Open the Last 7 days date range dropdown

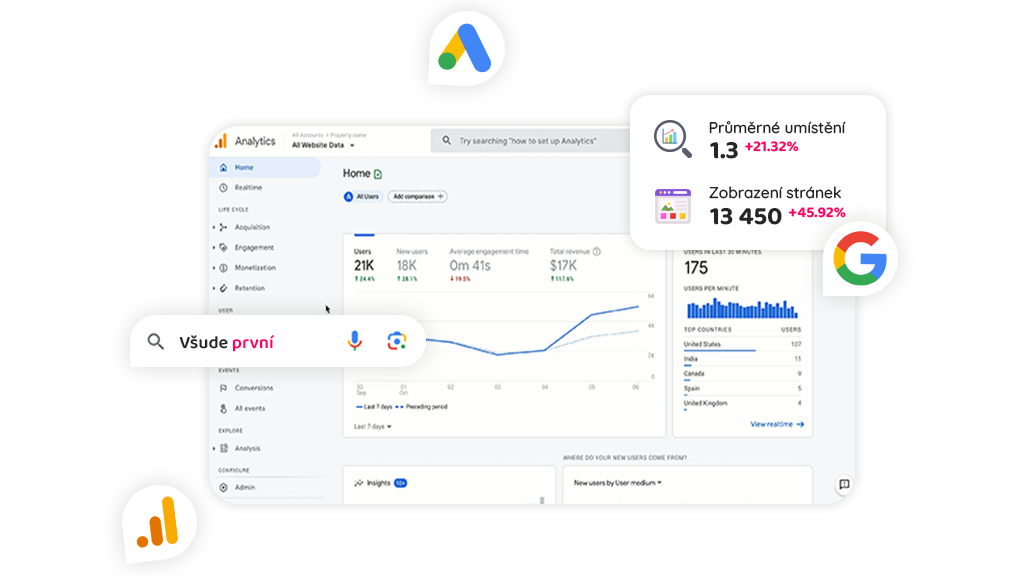click(373, 426)
